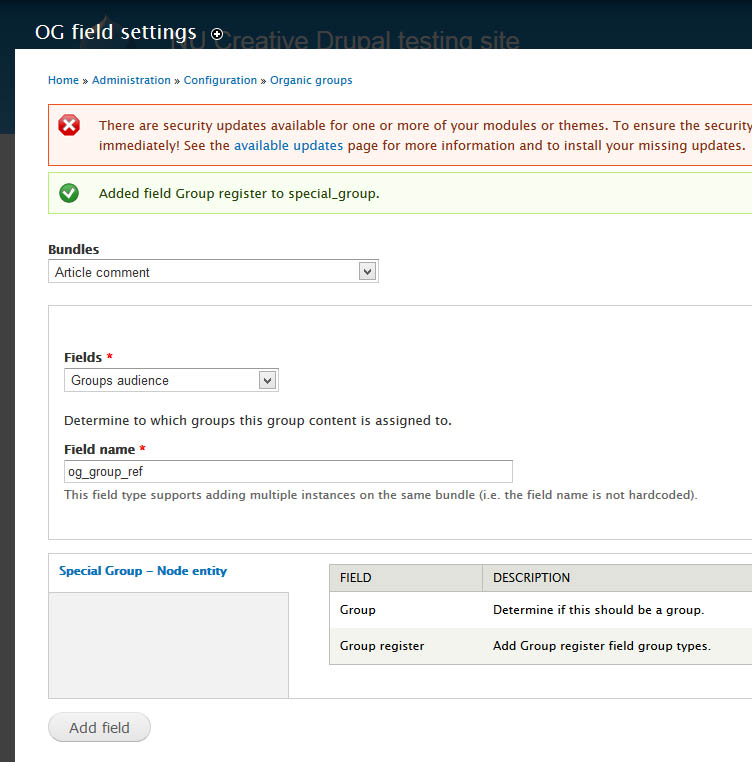Click the FIELD column header
Screen dimensions: 752x762
[x=356, y=578]
